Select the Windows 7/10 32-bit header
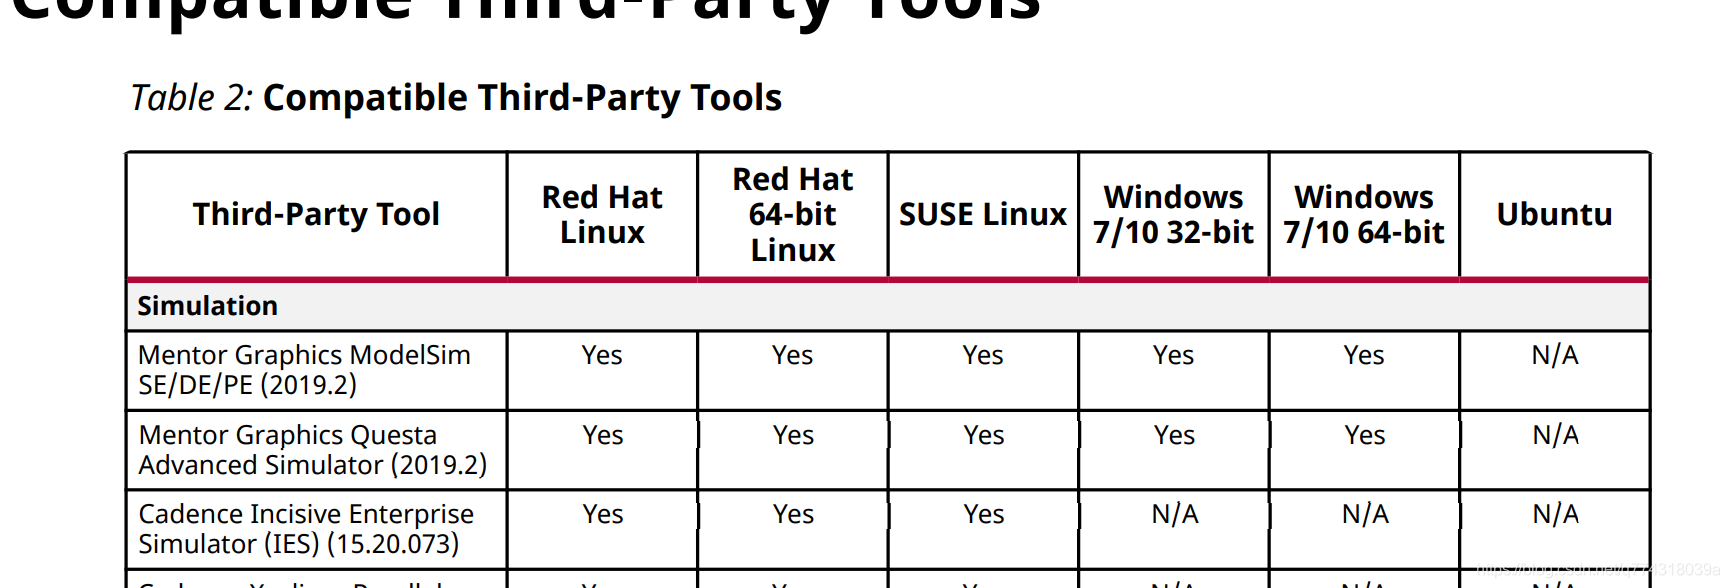Screen dimensions: 1730x588 (x=1173, y=214)
